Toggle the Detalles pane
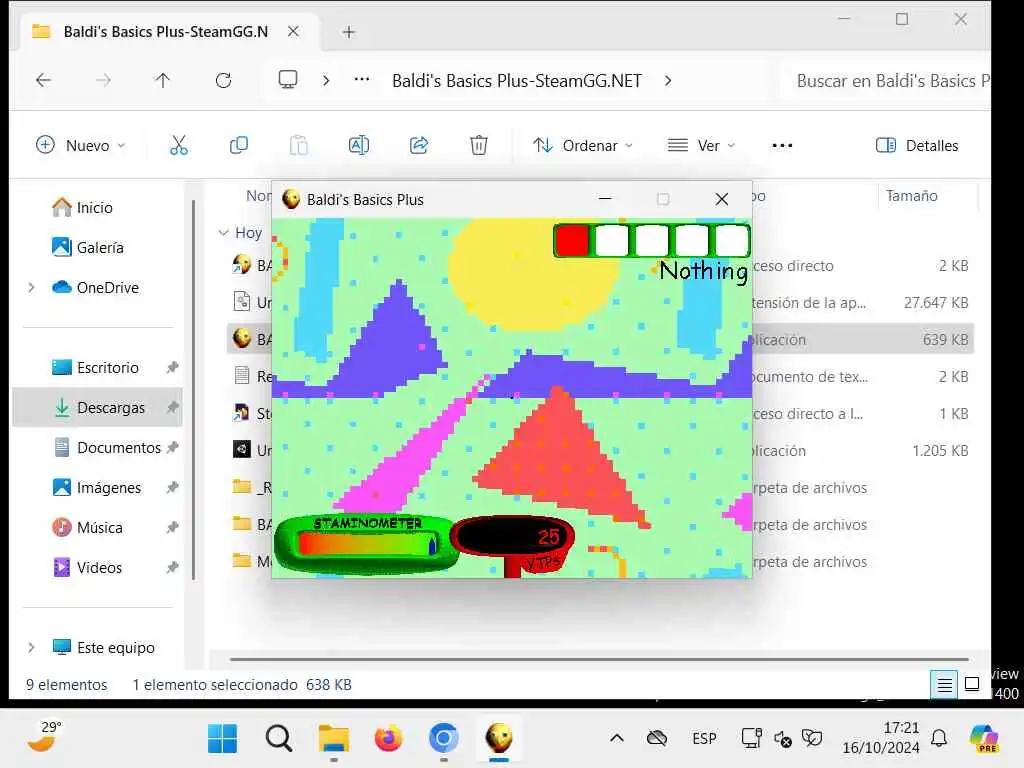The image size is (1024, 768). pos(917,145)
